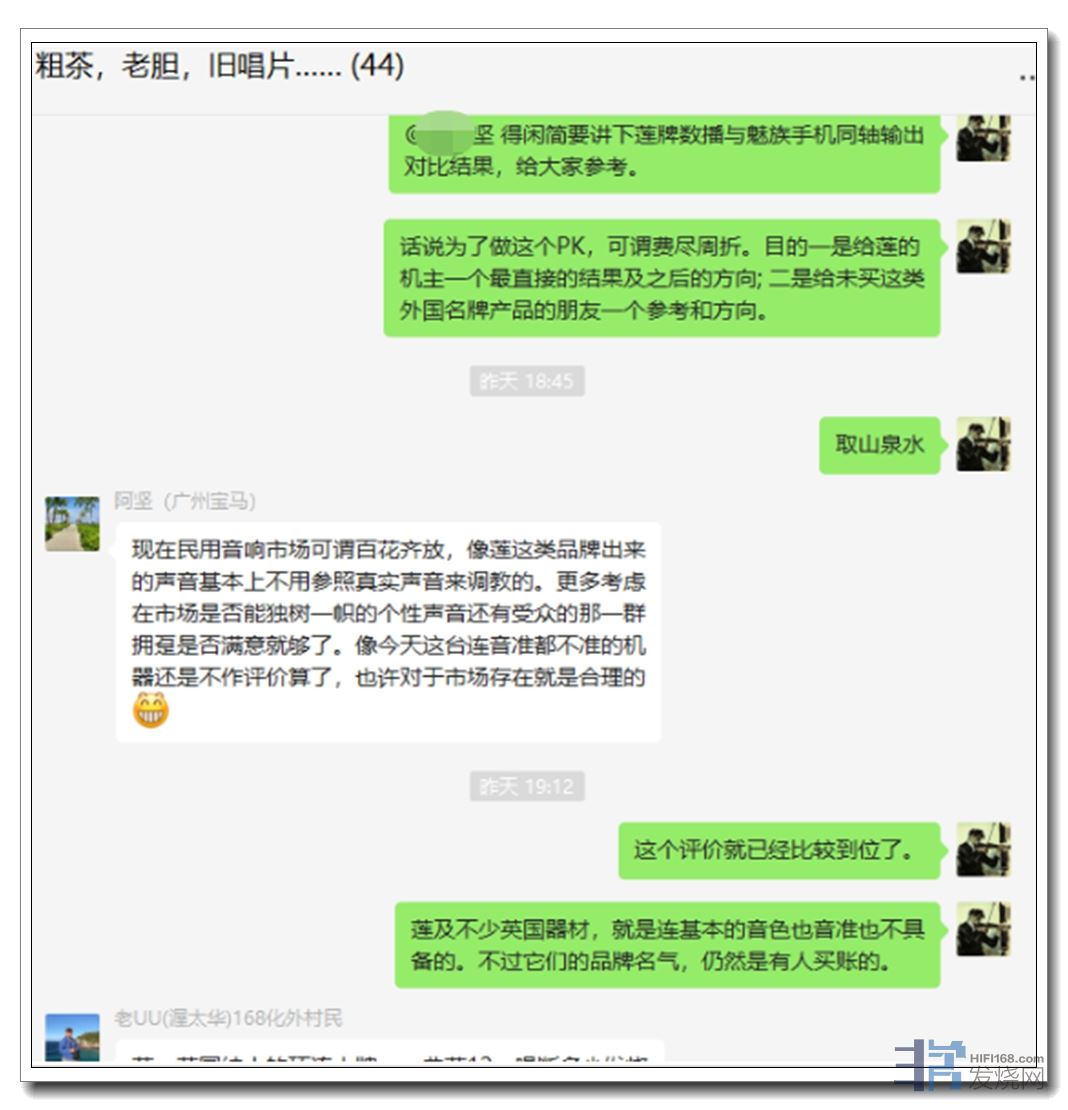This screenshot has height=1110, width=1068.
Task: Click sender name 老UU(渥太华)168化外村民
Action: coord(229,1018)
